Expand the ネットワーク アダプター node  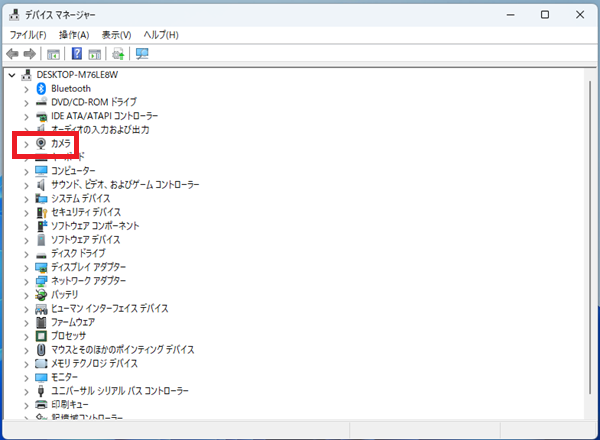tap(26, 281)
